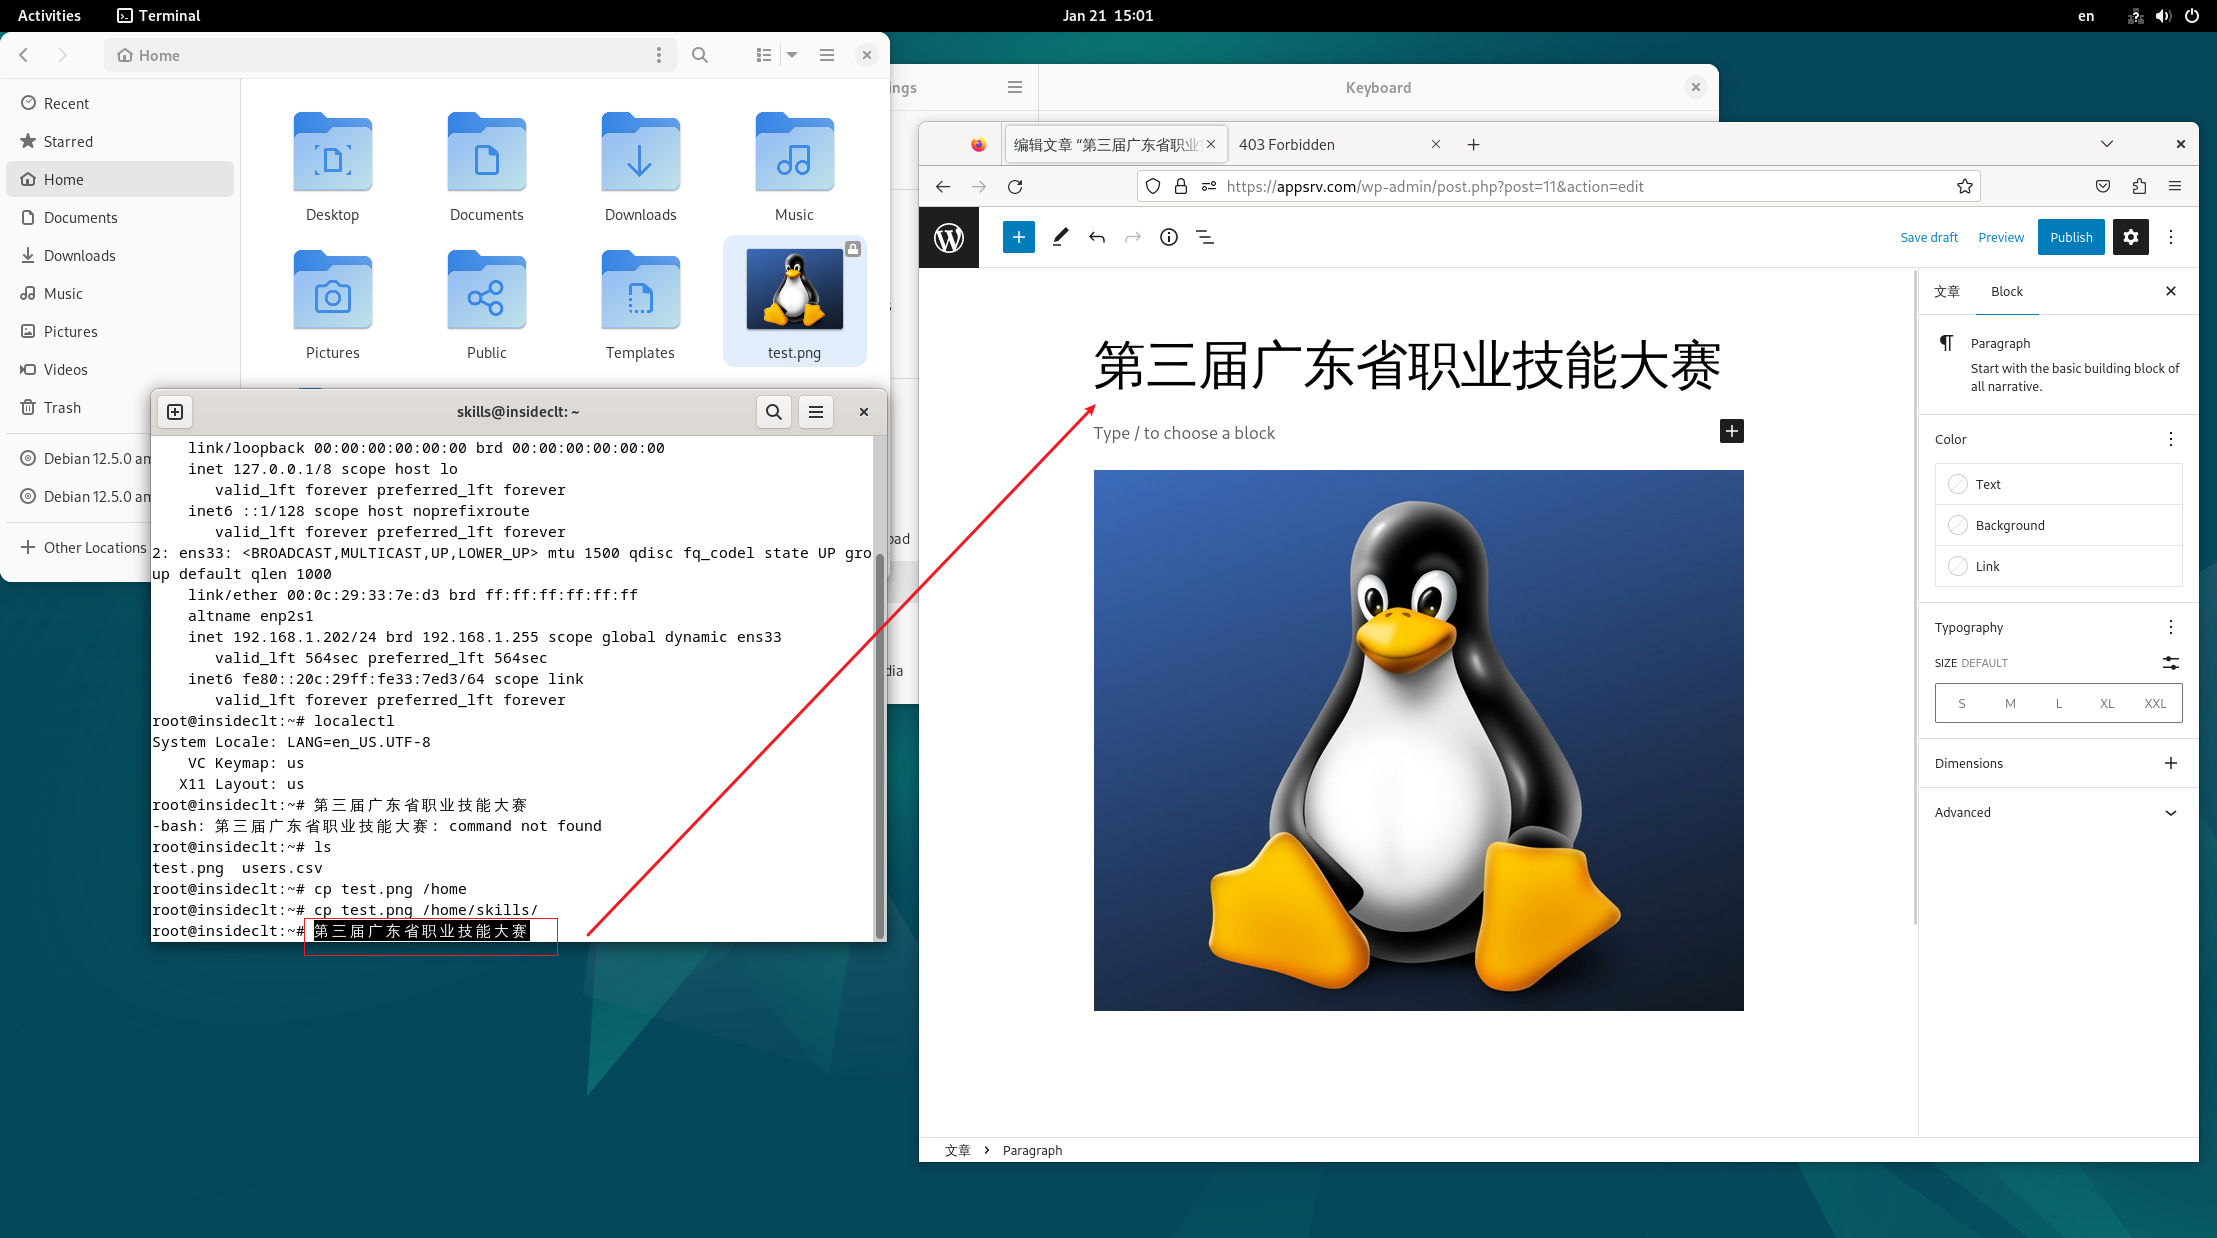This screenshot has width=2217, height=1238.
Task: Toggle the settings gear sidebar
Action: (x=2131, y=237)
